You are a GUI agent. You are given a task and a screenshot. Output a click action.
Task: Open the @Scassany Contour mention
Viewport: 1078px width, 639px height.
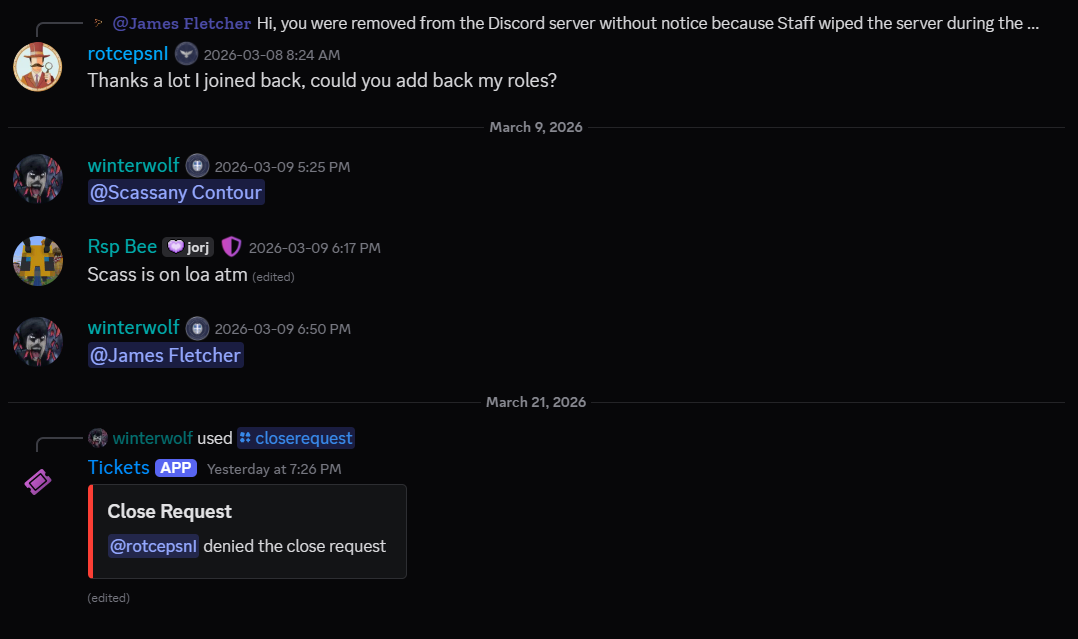click(176, 193)
